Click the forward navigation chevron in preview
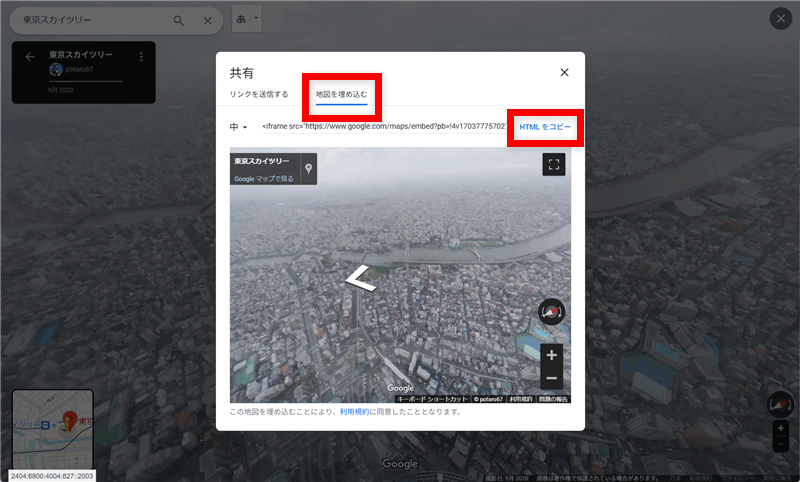The width and height of the screenshot is (800, 482). click(360, 278)
